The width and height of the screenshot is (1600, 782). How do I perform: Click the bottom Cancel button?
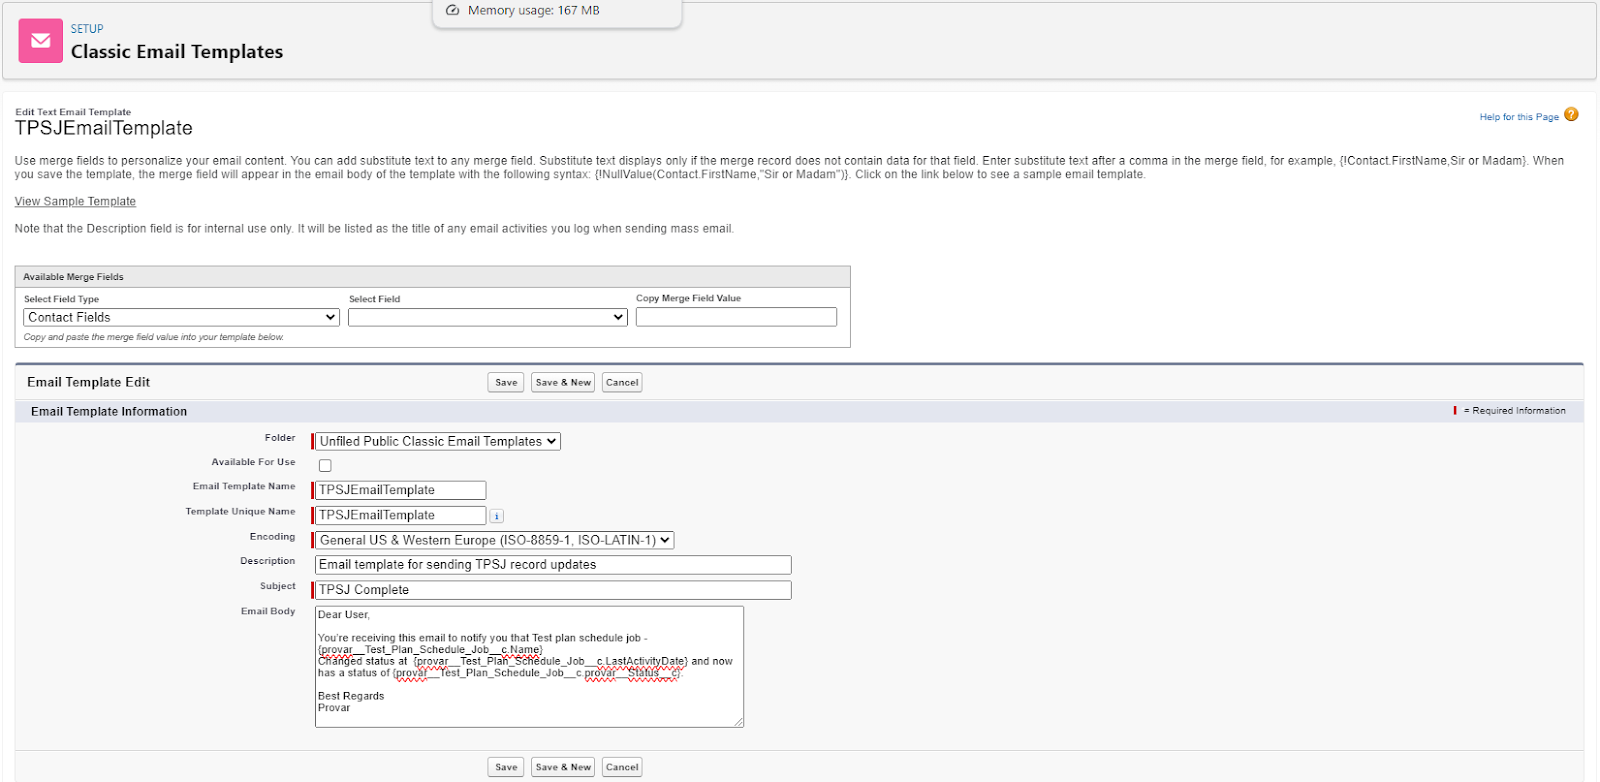[x=622, y=767]
